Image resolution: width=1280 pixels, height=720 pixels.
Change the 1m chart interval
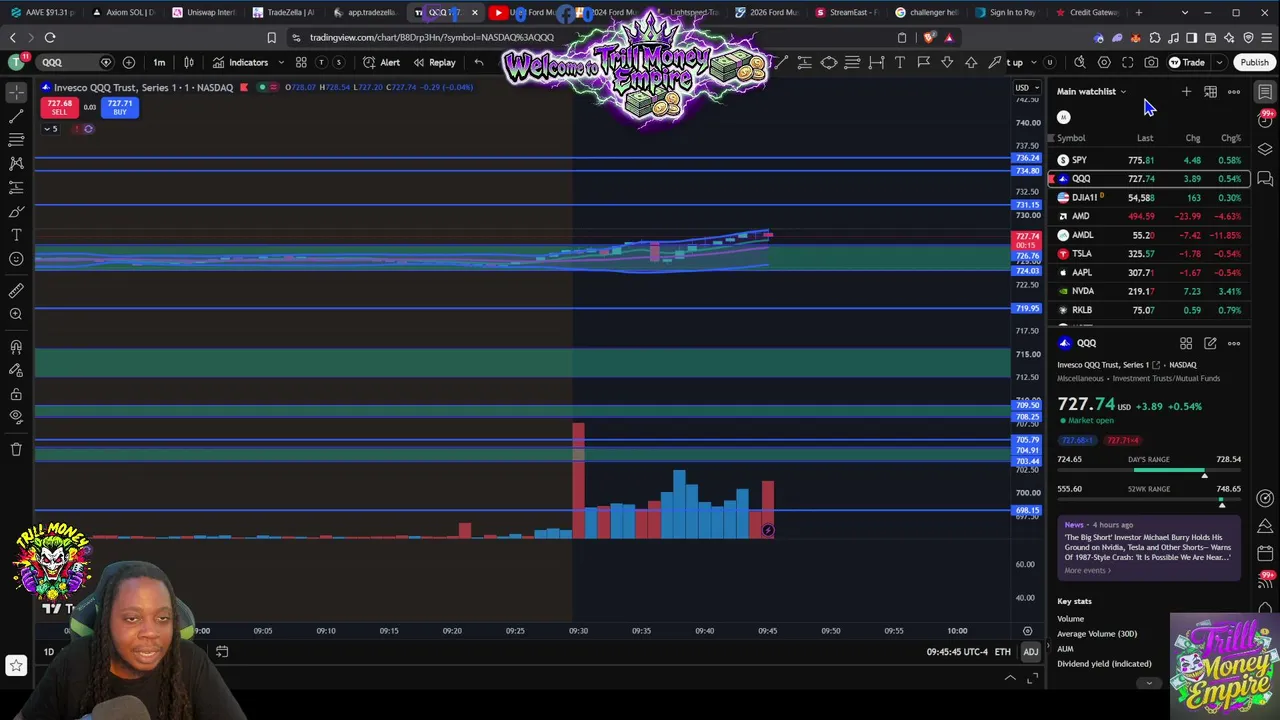click(159, 62)
